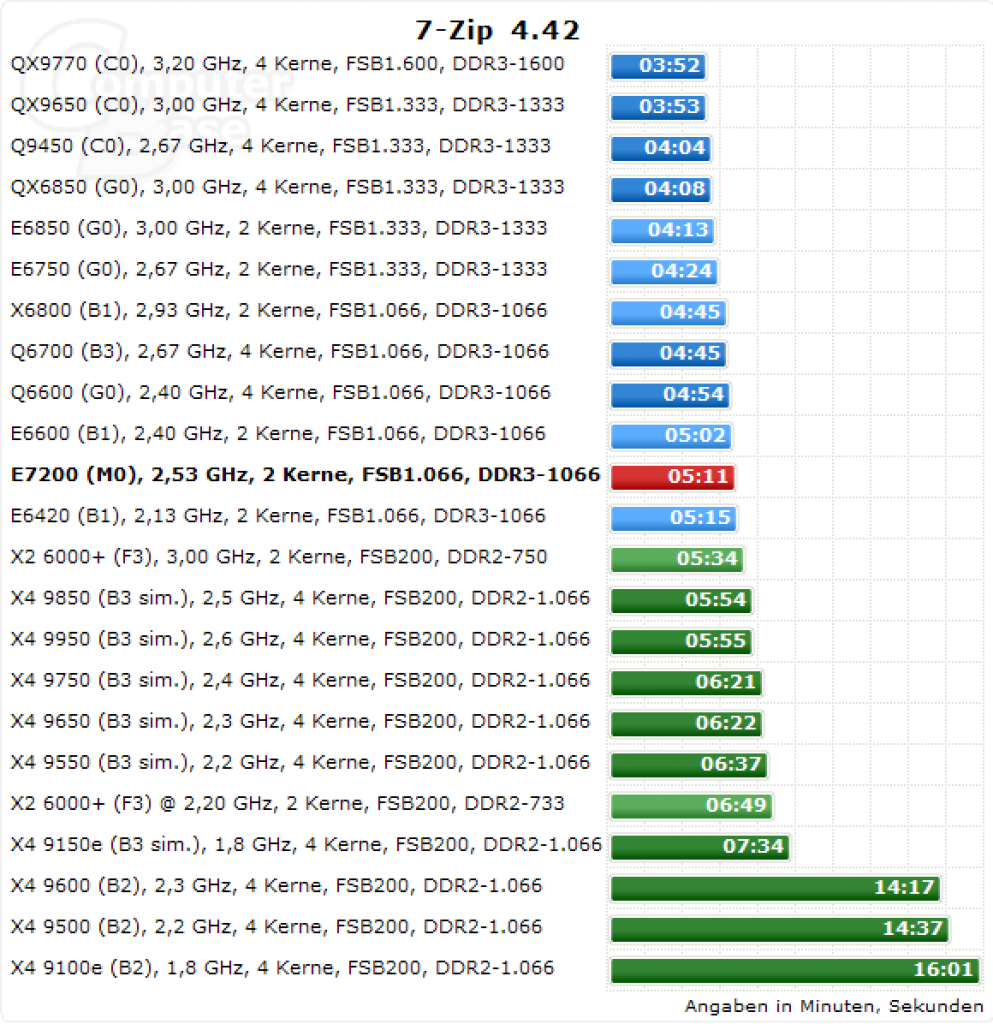Select the E6750 (G0) 2,67 GHz row label
This screenshot has width=993, height=1024.
279,270
